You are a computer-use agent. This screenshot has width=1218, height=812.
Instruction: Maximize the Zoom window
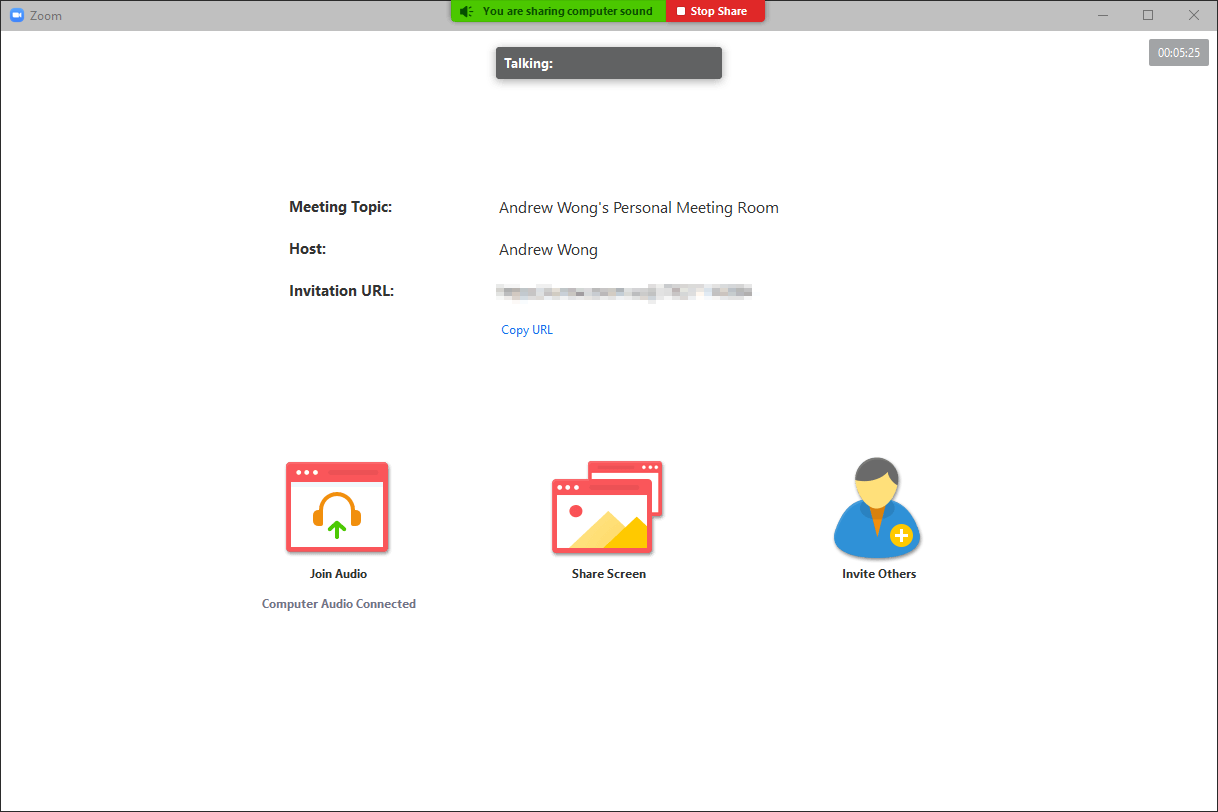[x=1148, y=15]
